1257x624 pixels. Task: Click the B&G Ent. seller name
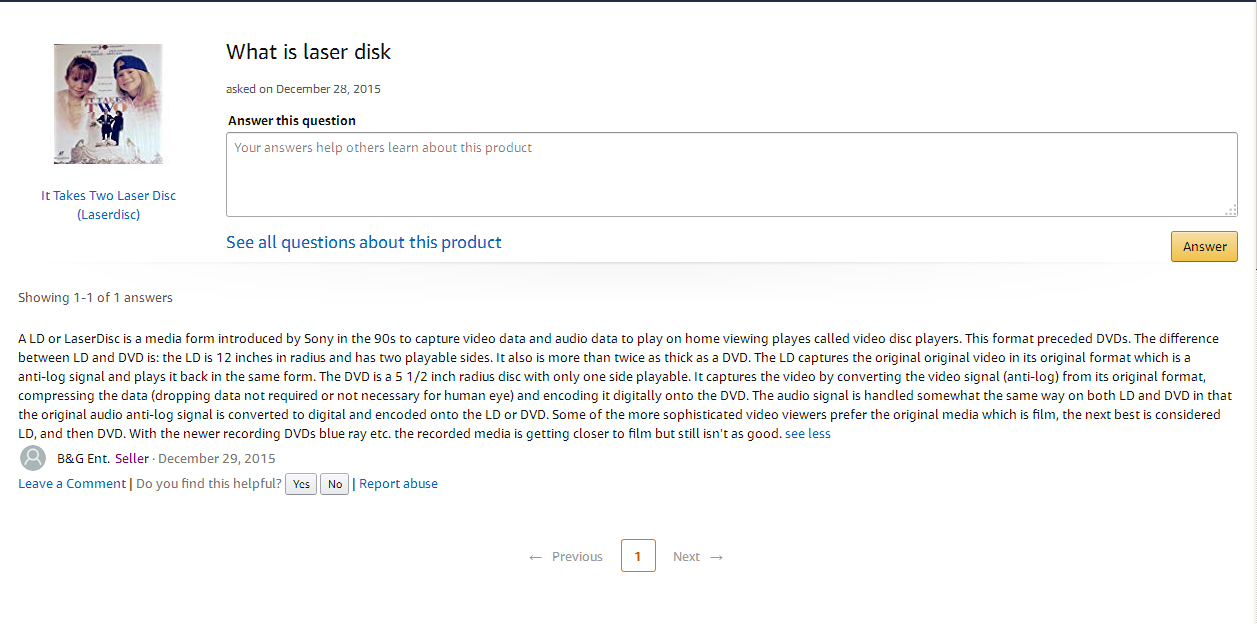83,458
